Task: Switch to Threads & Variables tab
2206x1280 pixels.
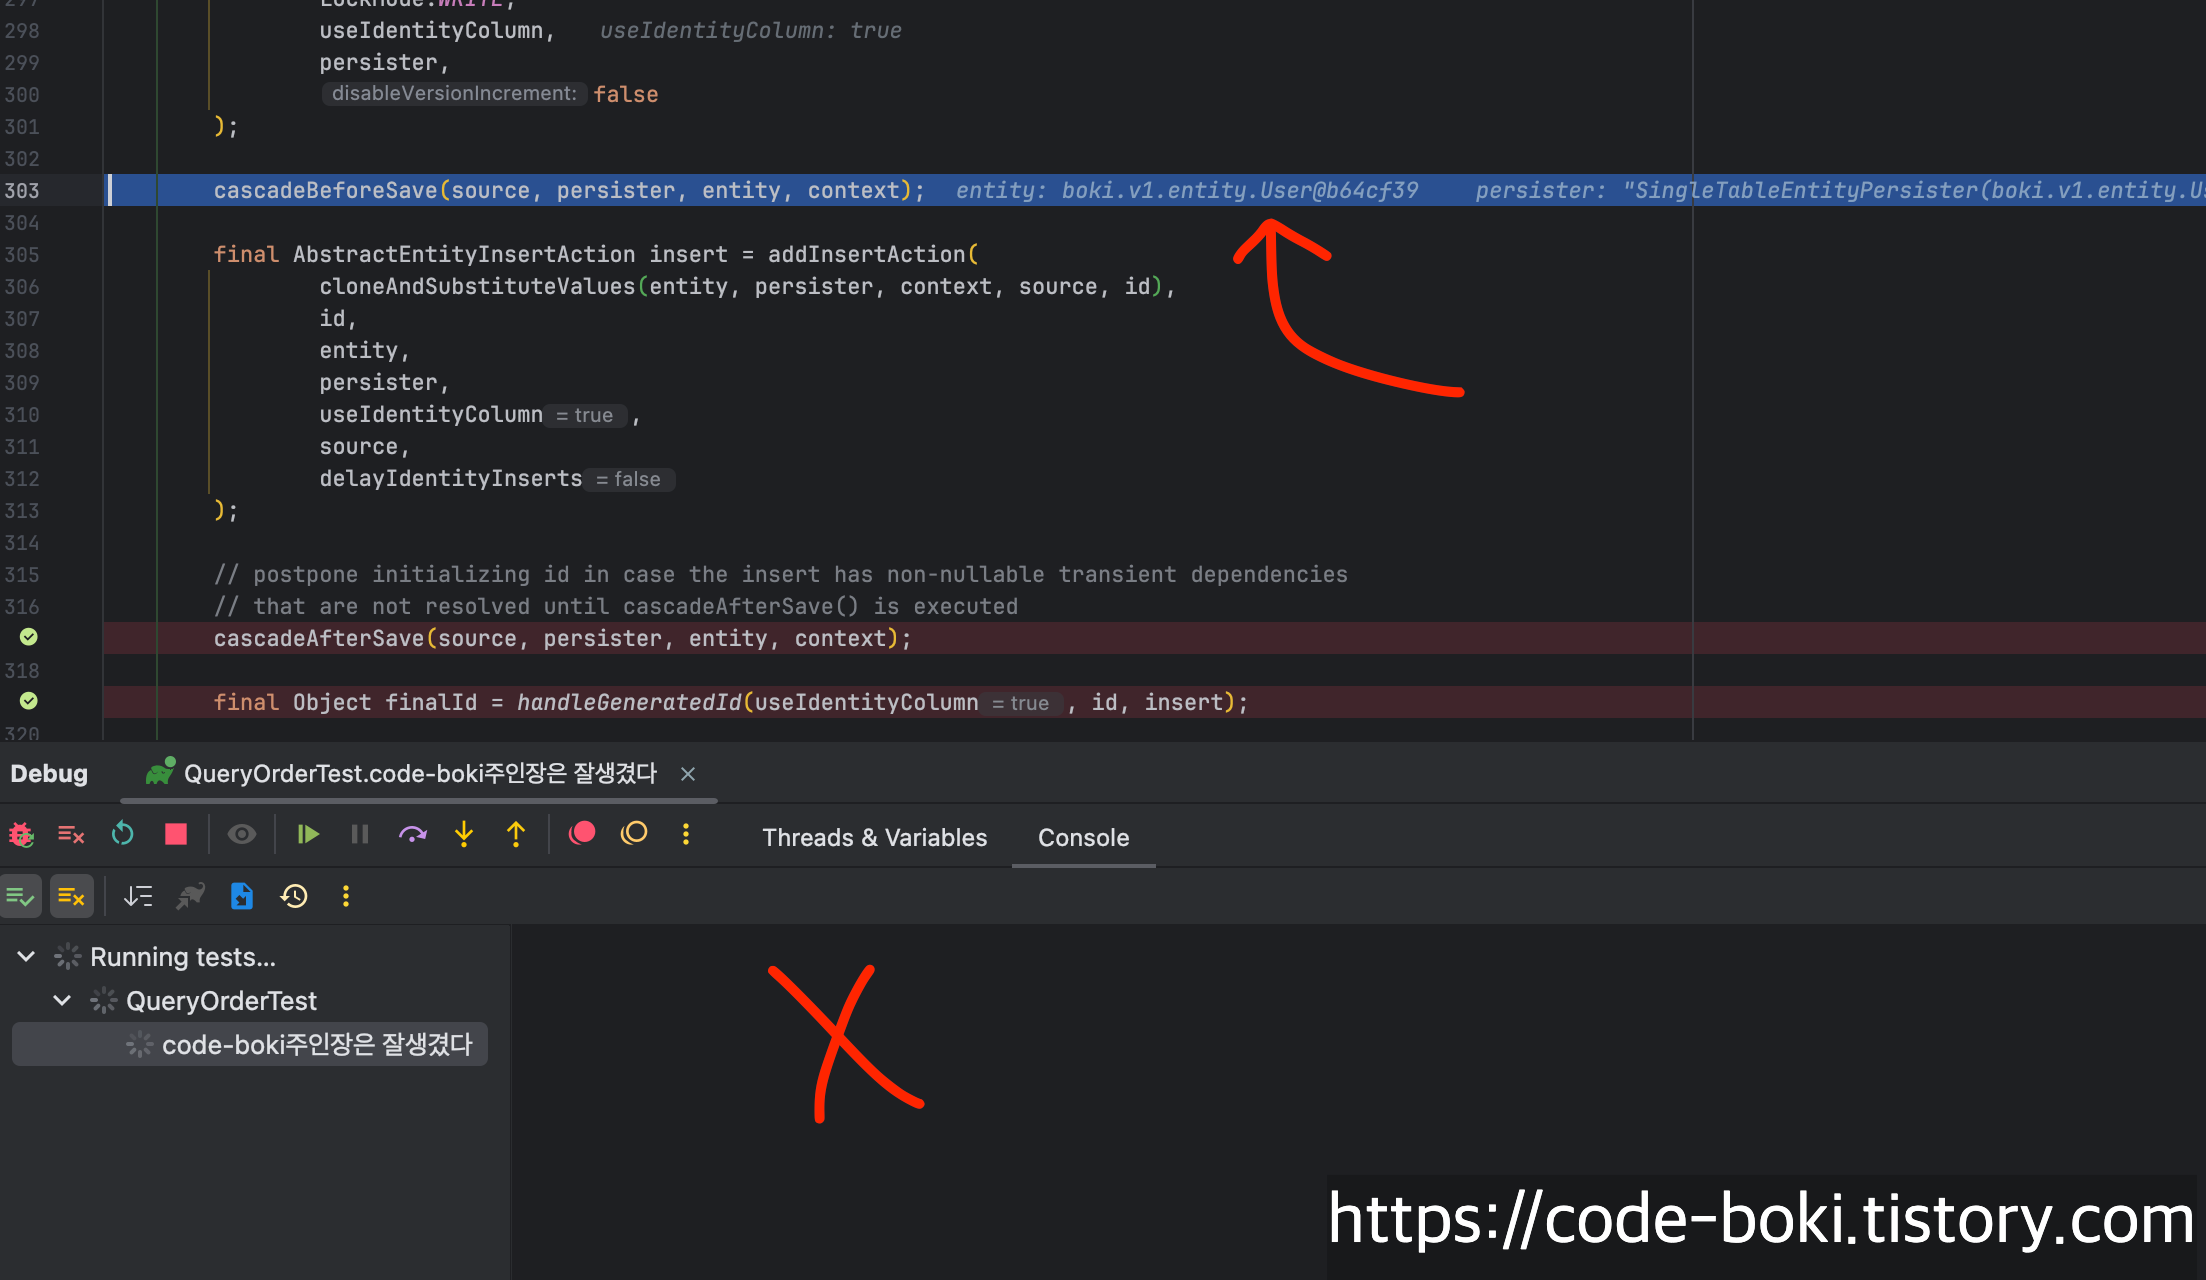Action: click(x=874, y=838)
